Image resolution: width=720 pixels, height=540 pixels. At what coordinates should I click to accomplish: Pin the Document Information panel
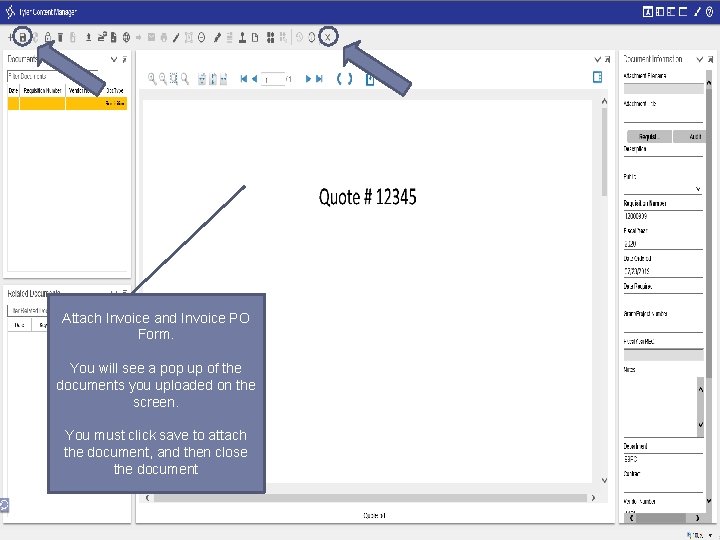point(710,59)
